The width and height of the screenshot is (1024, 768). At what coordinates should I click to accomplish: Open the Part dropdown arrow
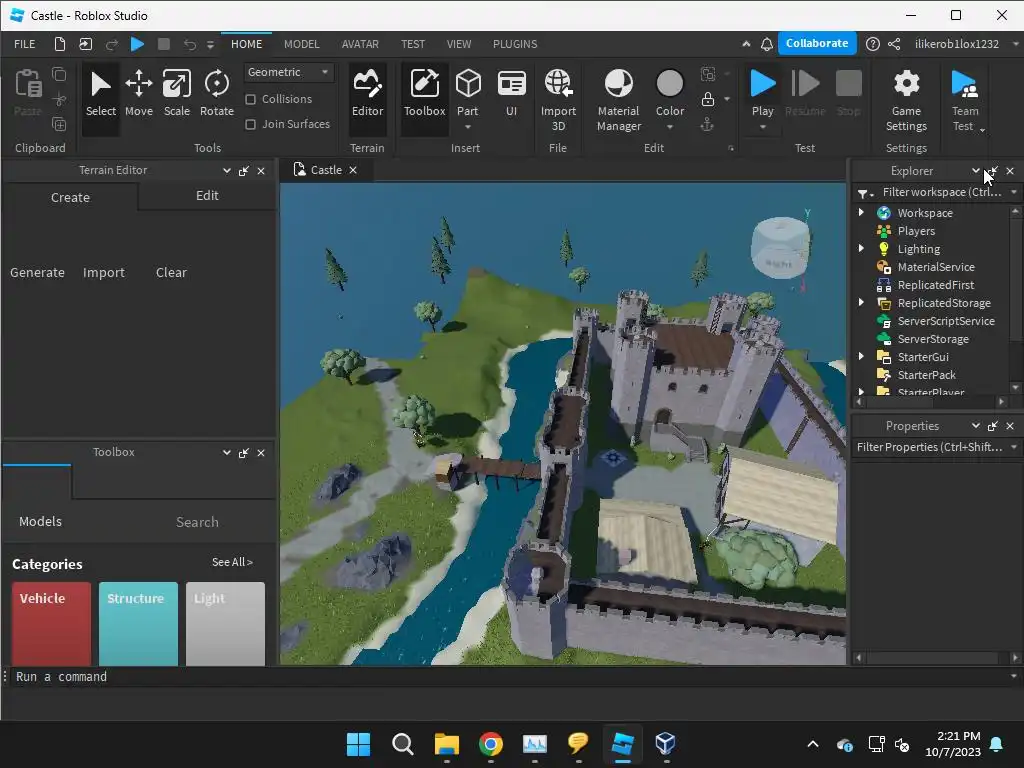pos(468,127)
